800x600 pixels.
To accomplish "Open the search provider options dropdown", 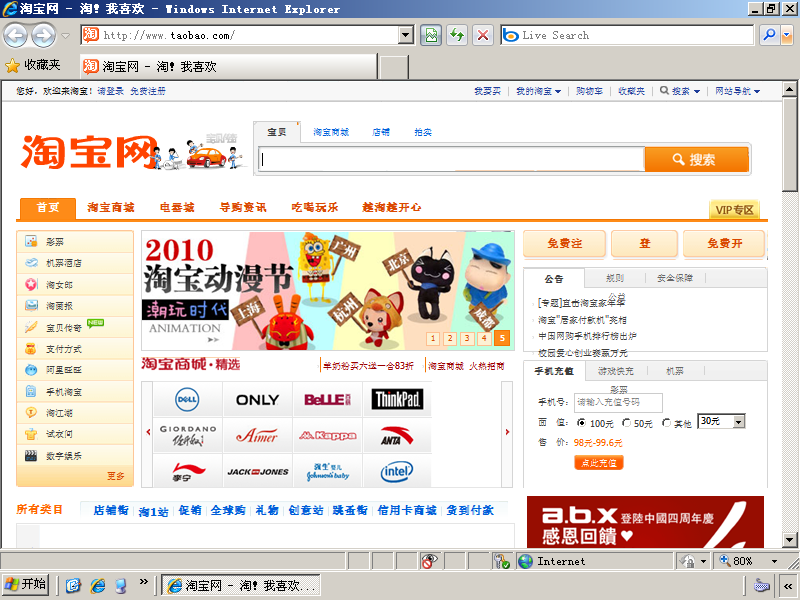I will (x=786, y=35).
